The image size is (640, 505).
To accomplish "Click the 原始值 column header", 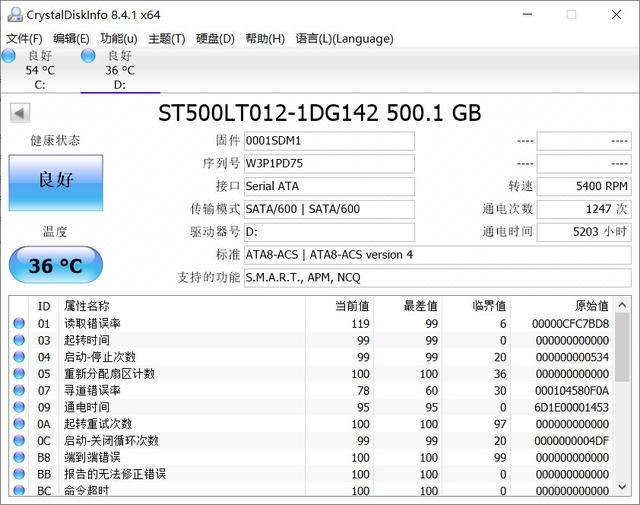I will tap(590, 306).
